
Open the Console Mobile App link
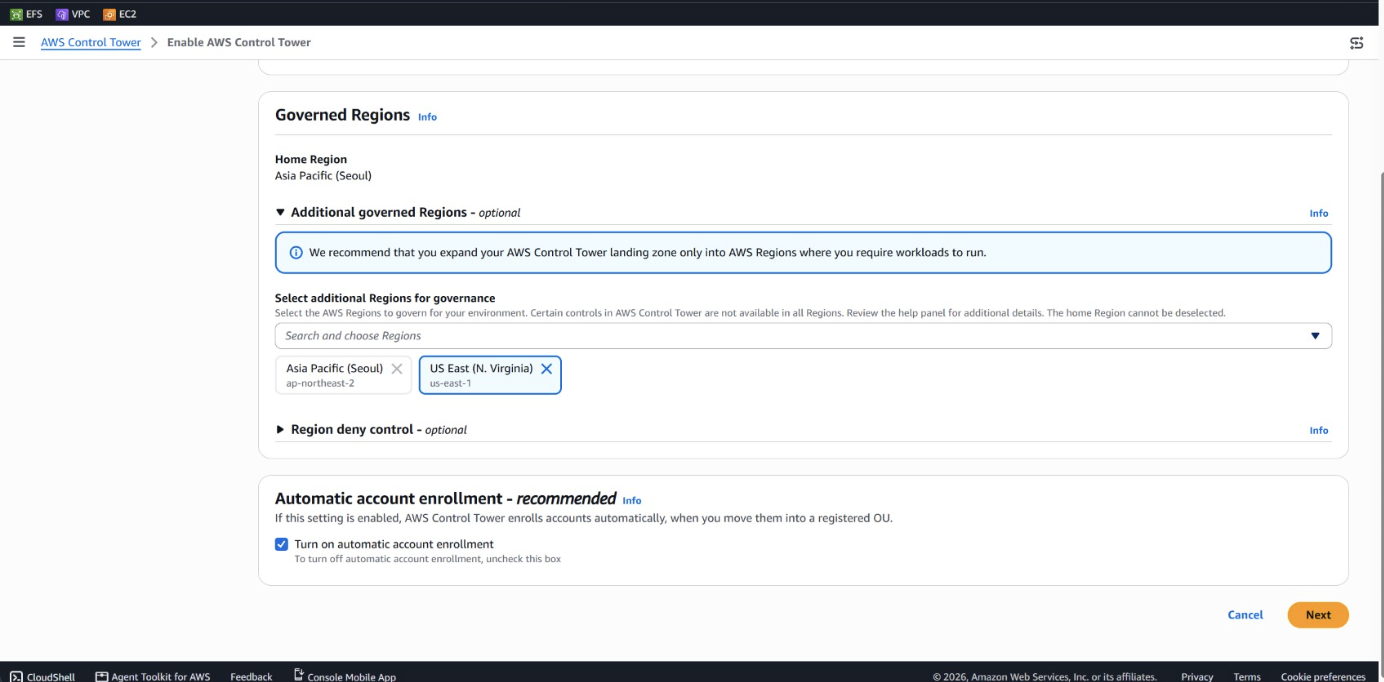(x=345, y=676)
